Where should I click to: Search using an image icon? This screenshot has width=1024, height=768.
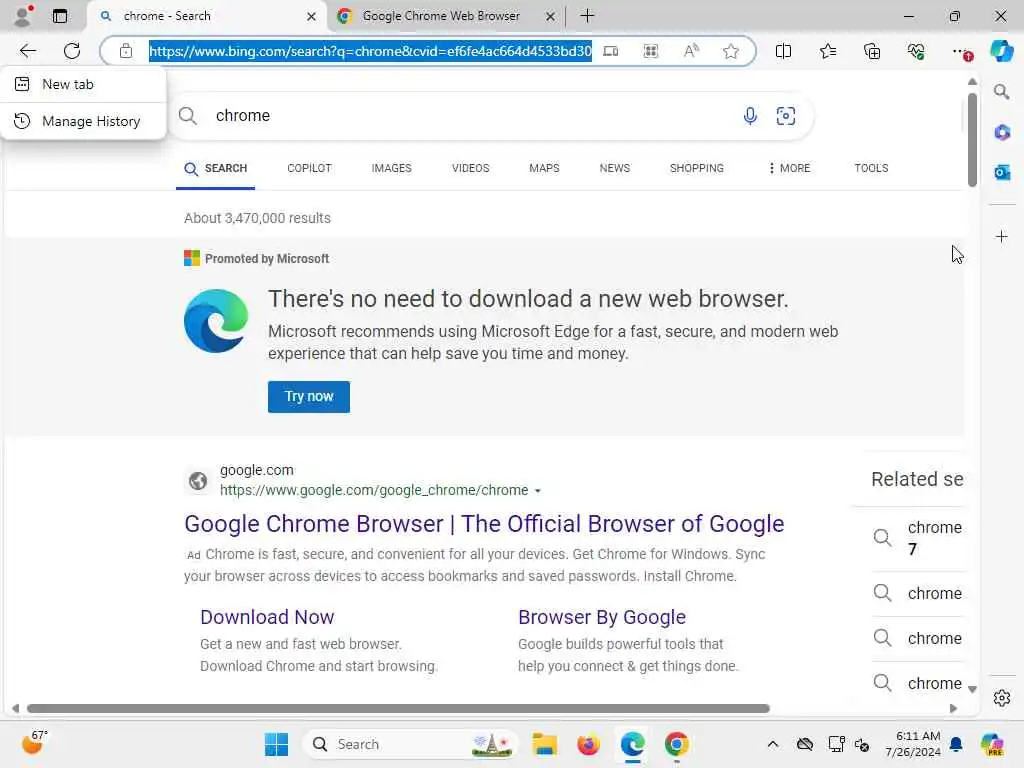785,116
